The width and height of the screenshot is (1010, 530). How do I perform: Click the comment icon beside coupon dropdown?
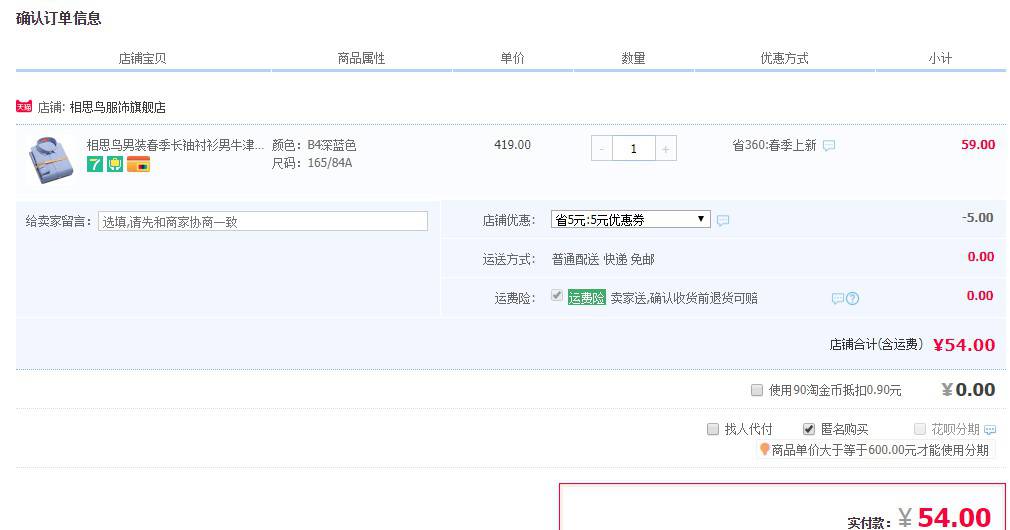(723, 220)
